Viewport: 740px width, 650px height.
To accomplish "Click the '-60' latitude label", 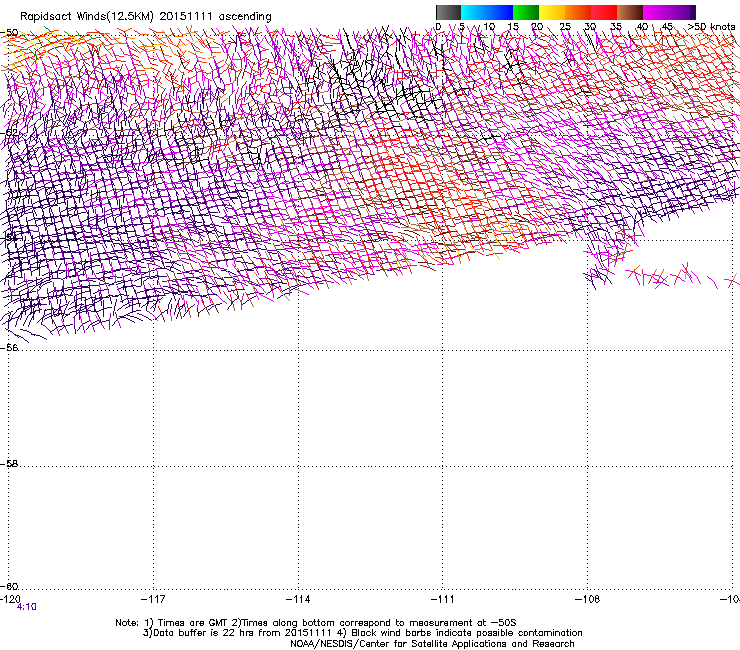I will (x=10, y=586).
